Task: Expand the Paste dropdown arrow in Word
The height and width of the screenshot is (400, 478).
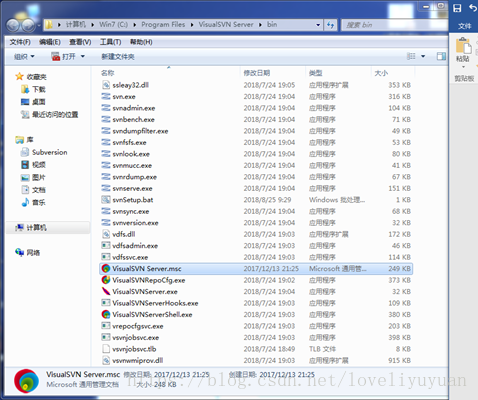Action: coord(463,67)
